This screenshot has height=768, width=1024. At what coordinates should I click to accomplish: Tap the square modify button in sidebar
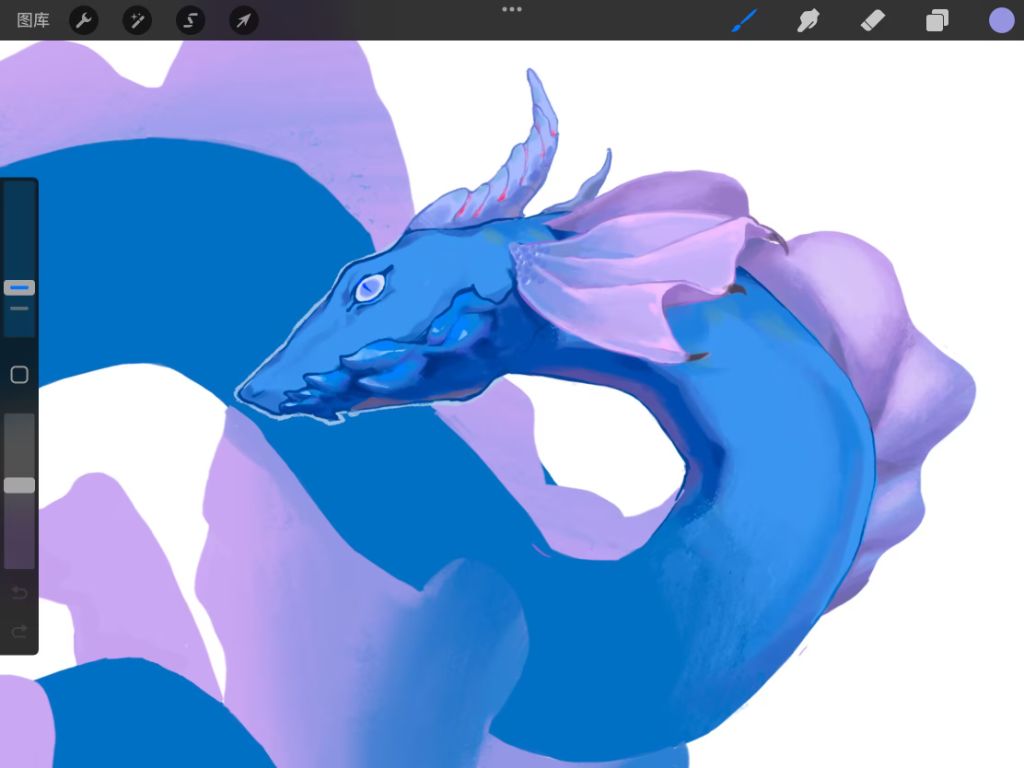(20, 375)
